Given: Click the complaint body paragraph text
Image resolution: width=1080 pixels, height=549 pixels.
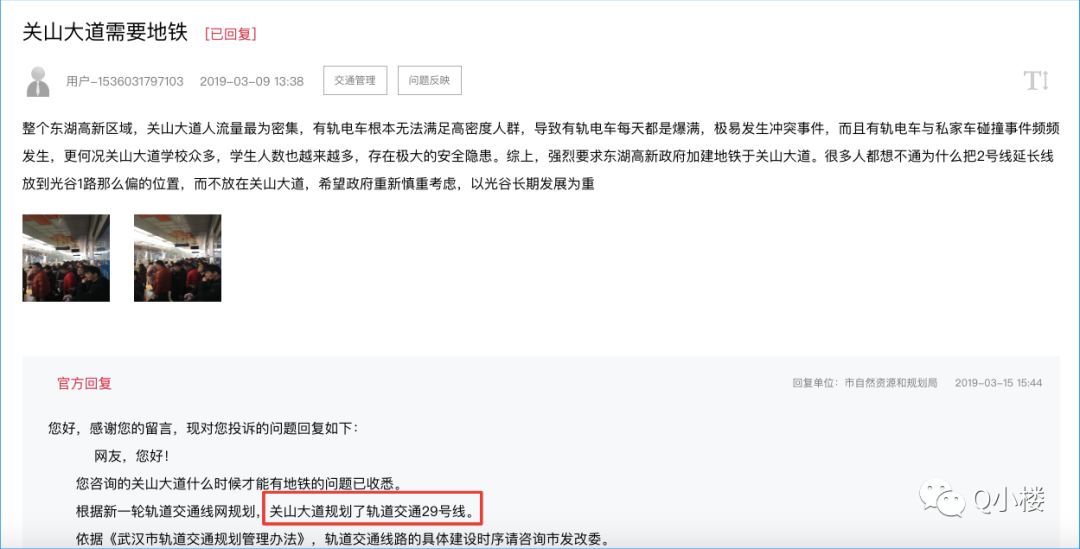Looking at the screenshot, I should click(x=541, y=156).
